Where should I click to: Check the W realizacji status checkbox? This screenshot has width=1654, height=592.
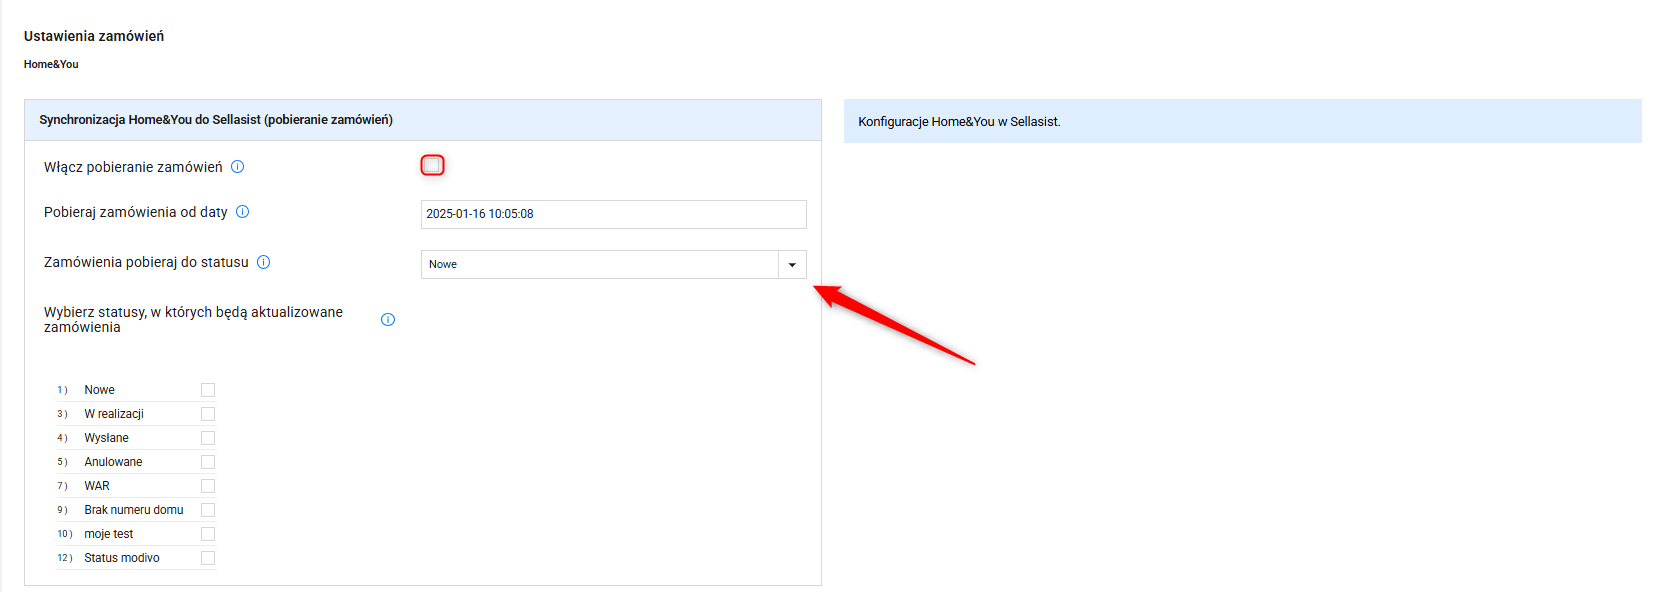(x=208, y=414)
